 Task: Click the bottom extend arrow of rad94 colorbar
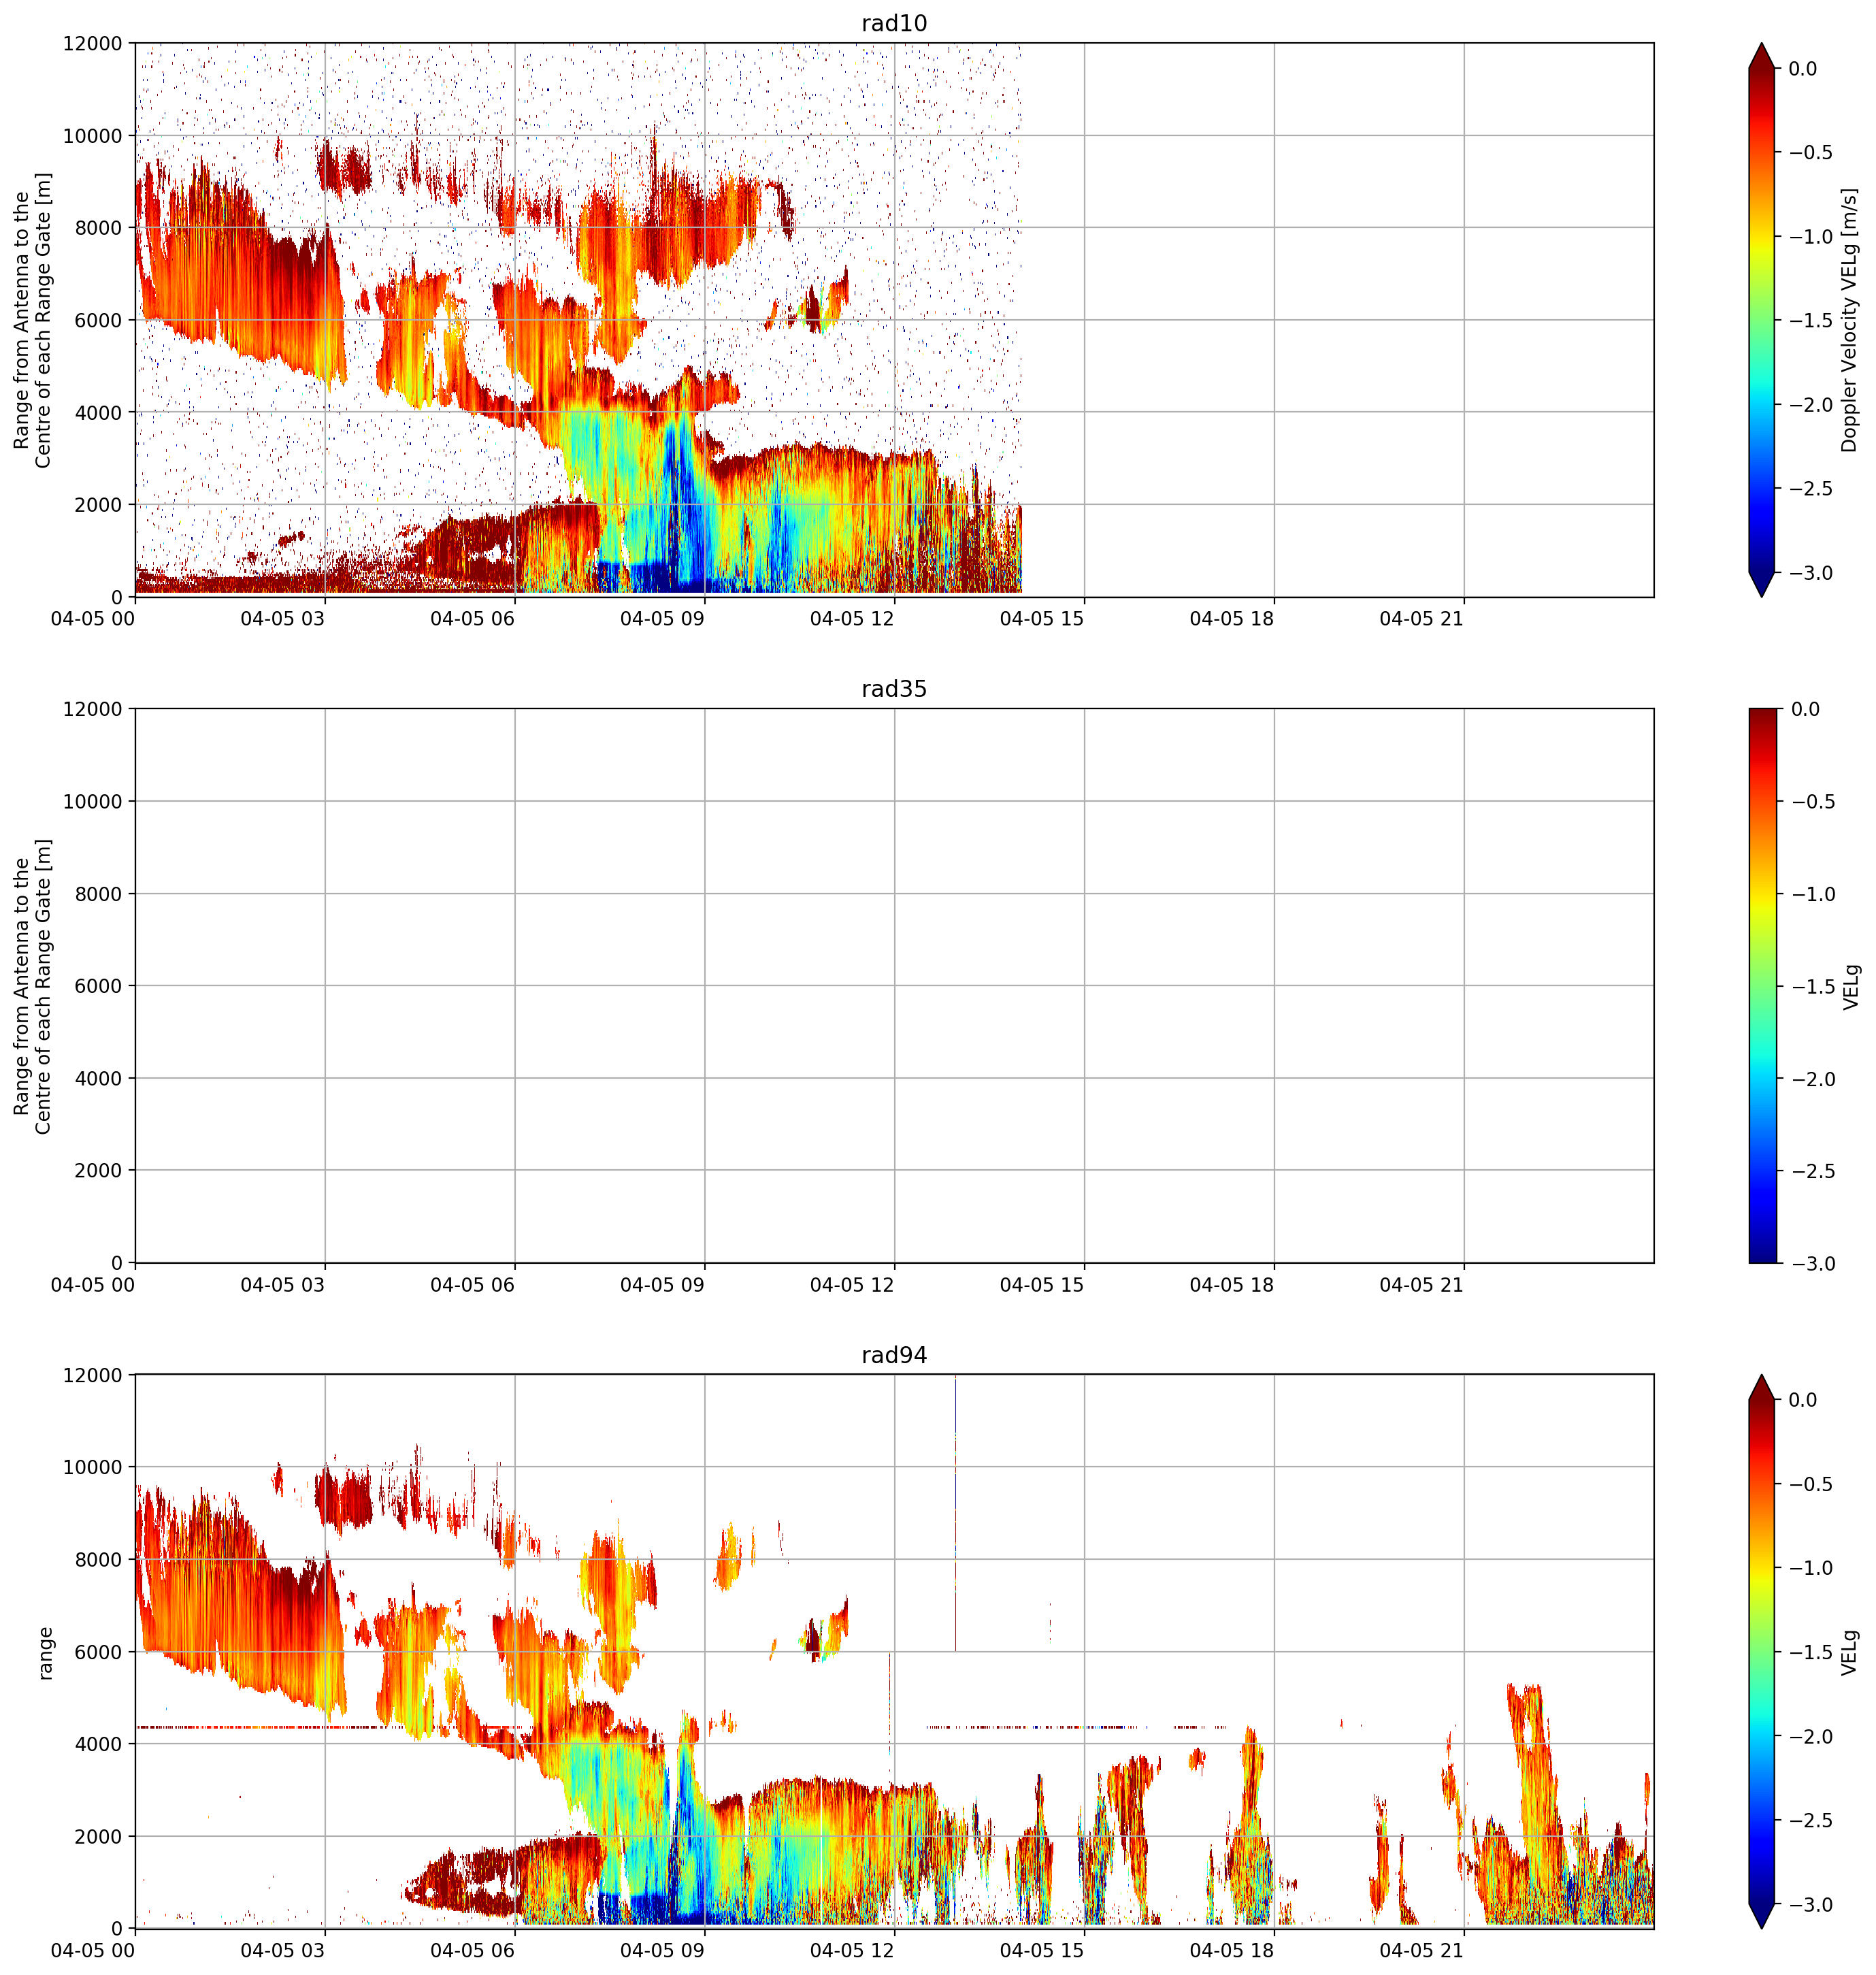(1762, 1916)
